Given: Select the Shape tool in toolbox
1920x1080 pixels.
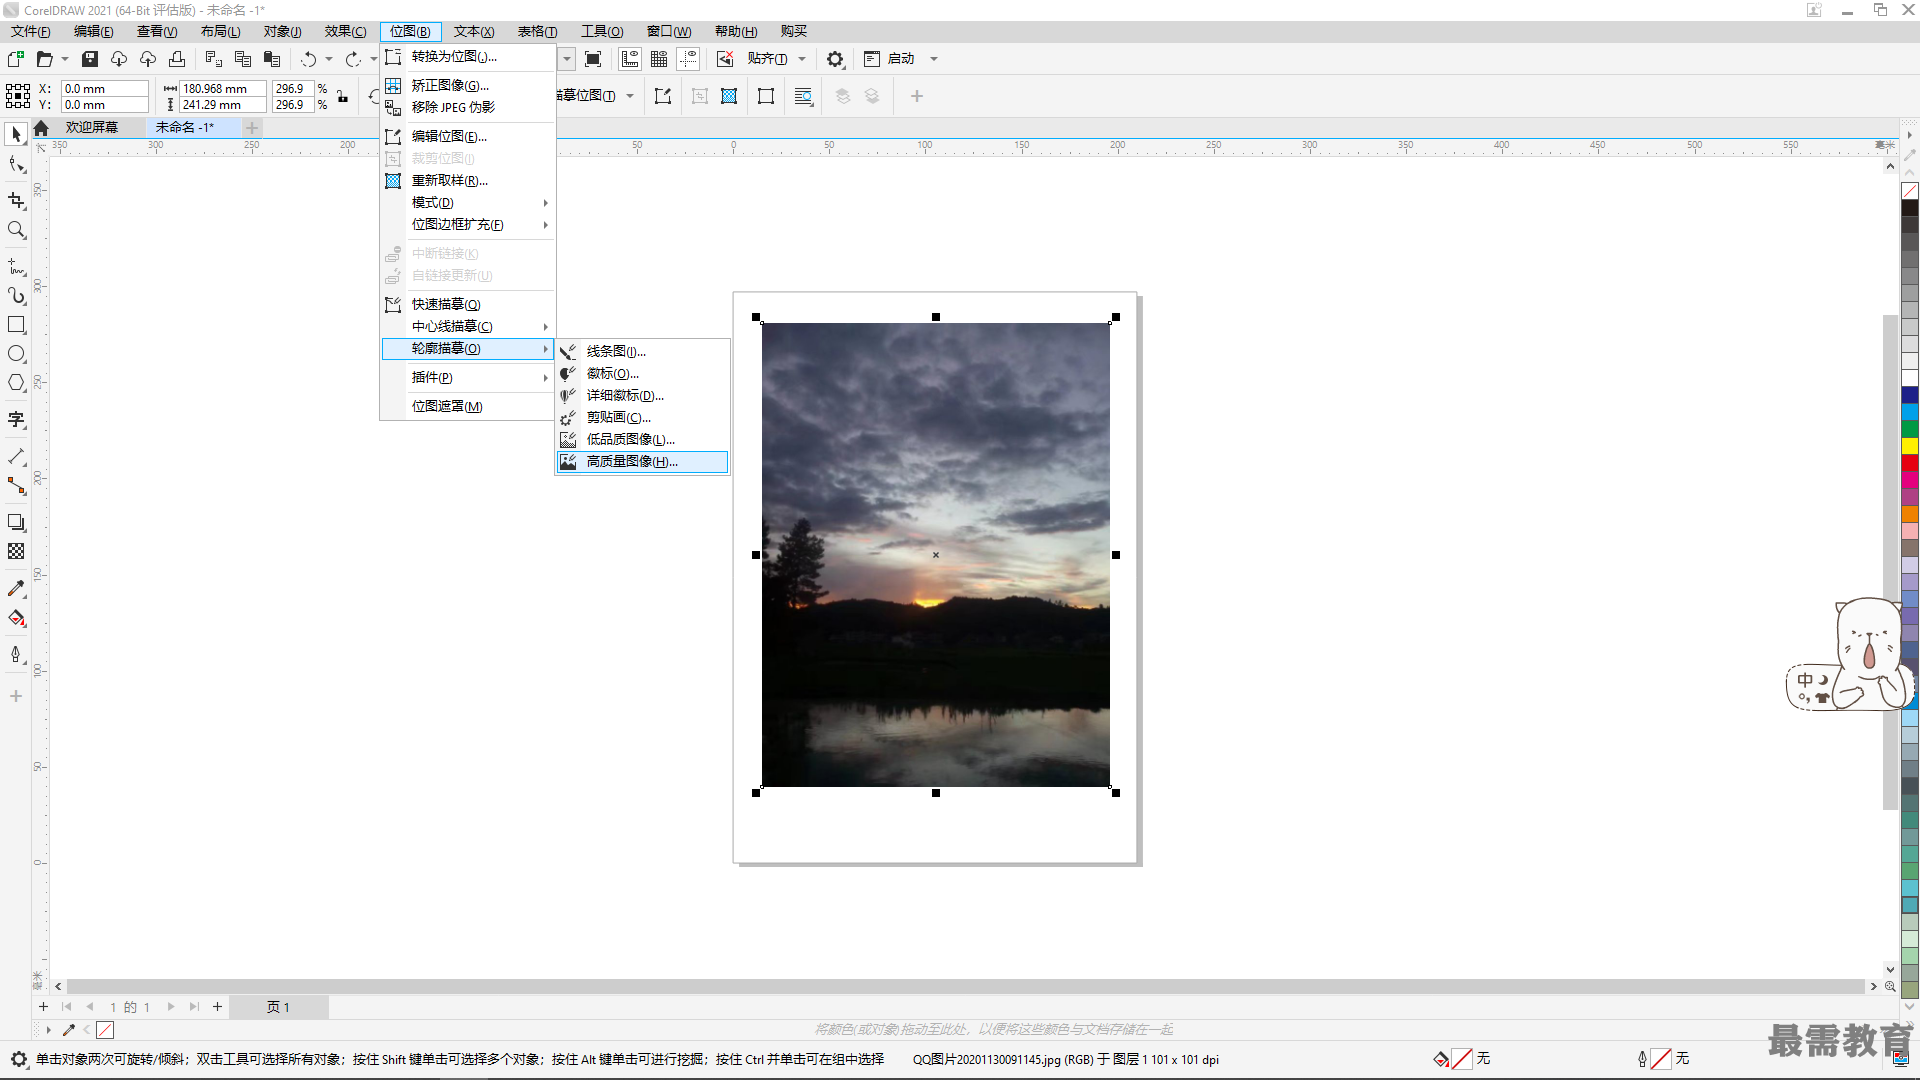Looking at the screenshot, I should click(16, 164).
